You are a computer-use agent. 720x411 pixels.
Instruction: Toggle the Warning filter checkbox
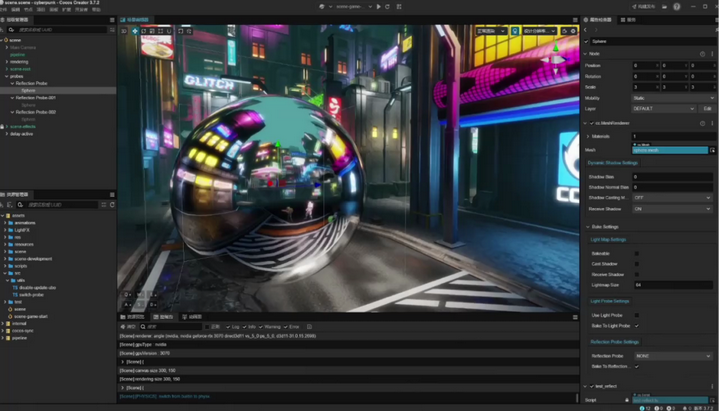click(261, 327)
